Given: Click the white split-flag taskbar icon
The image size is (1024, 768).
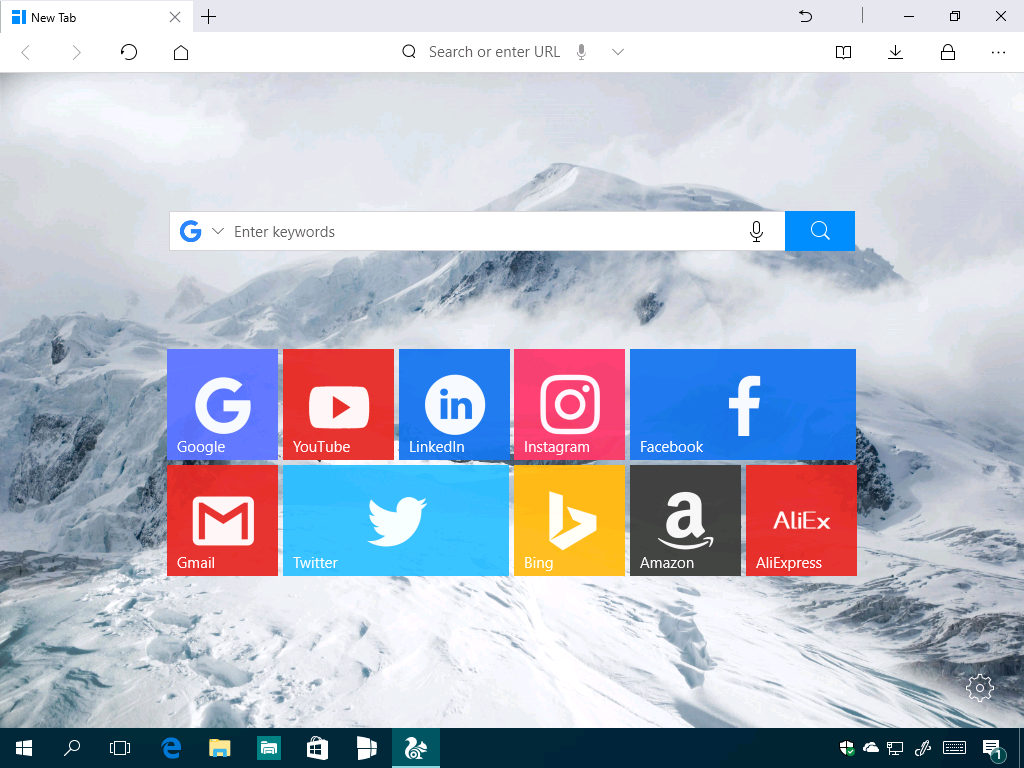Looking at the screenshot, I should coord(366,748).
